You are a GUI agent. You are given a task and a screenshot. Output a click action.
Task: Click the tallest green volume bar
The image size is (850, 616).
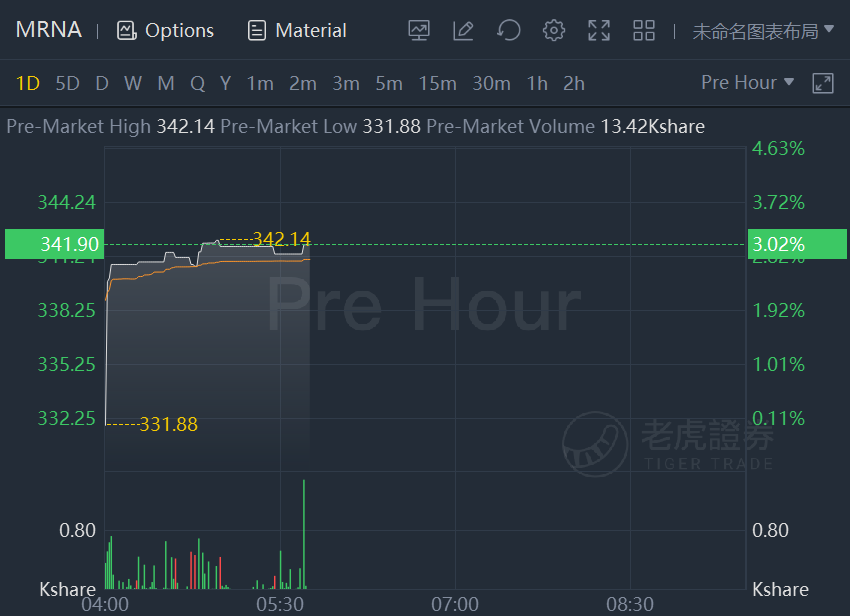pos(304,534)
